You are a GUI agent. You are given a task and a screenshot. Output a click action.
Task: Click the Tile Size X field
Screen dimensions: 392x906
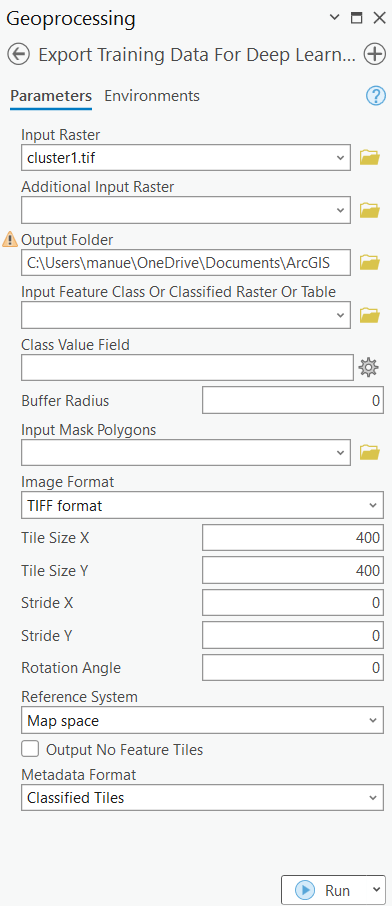click(293, 538)
